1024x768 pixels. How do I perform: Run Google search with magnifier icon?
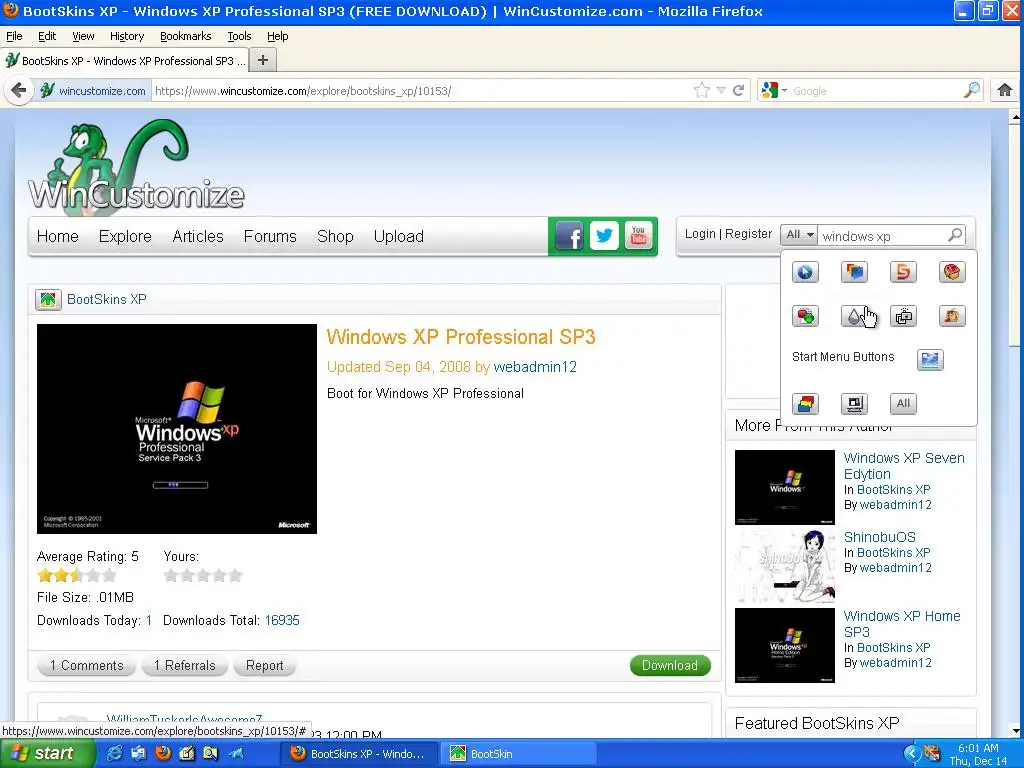(x=972, y=90)
